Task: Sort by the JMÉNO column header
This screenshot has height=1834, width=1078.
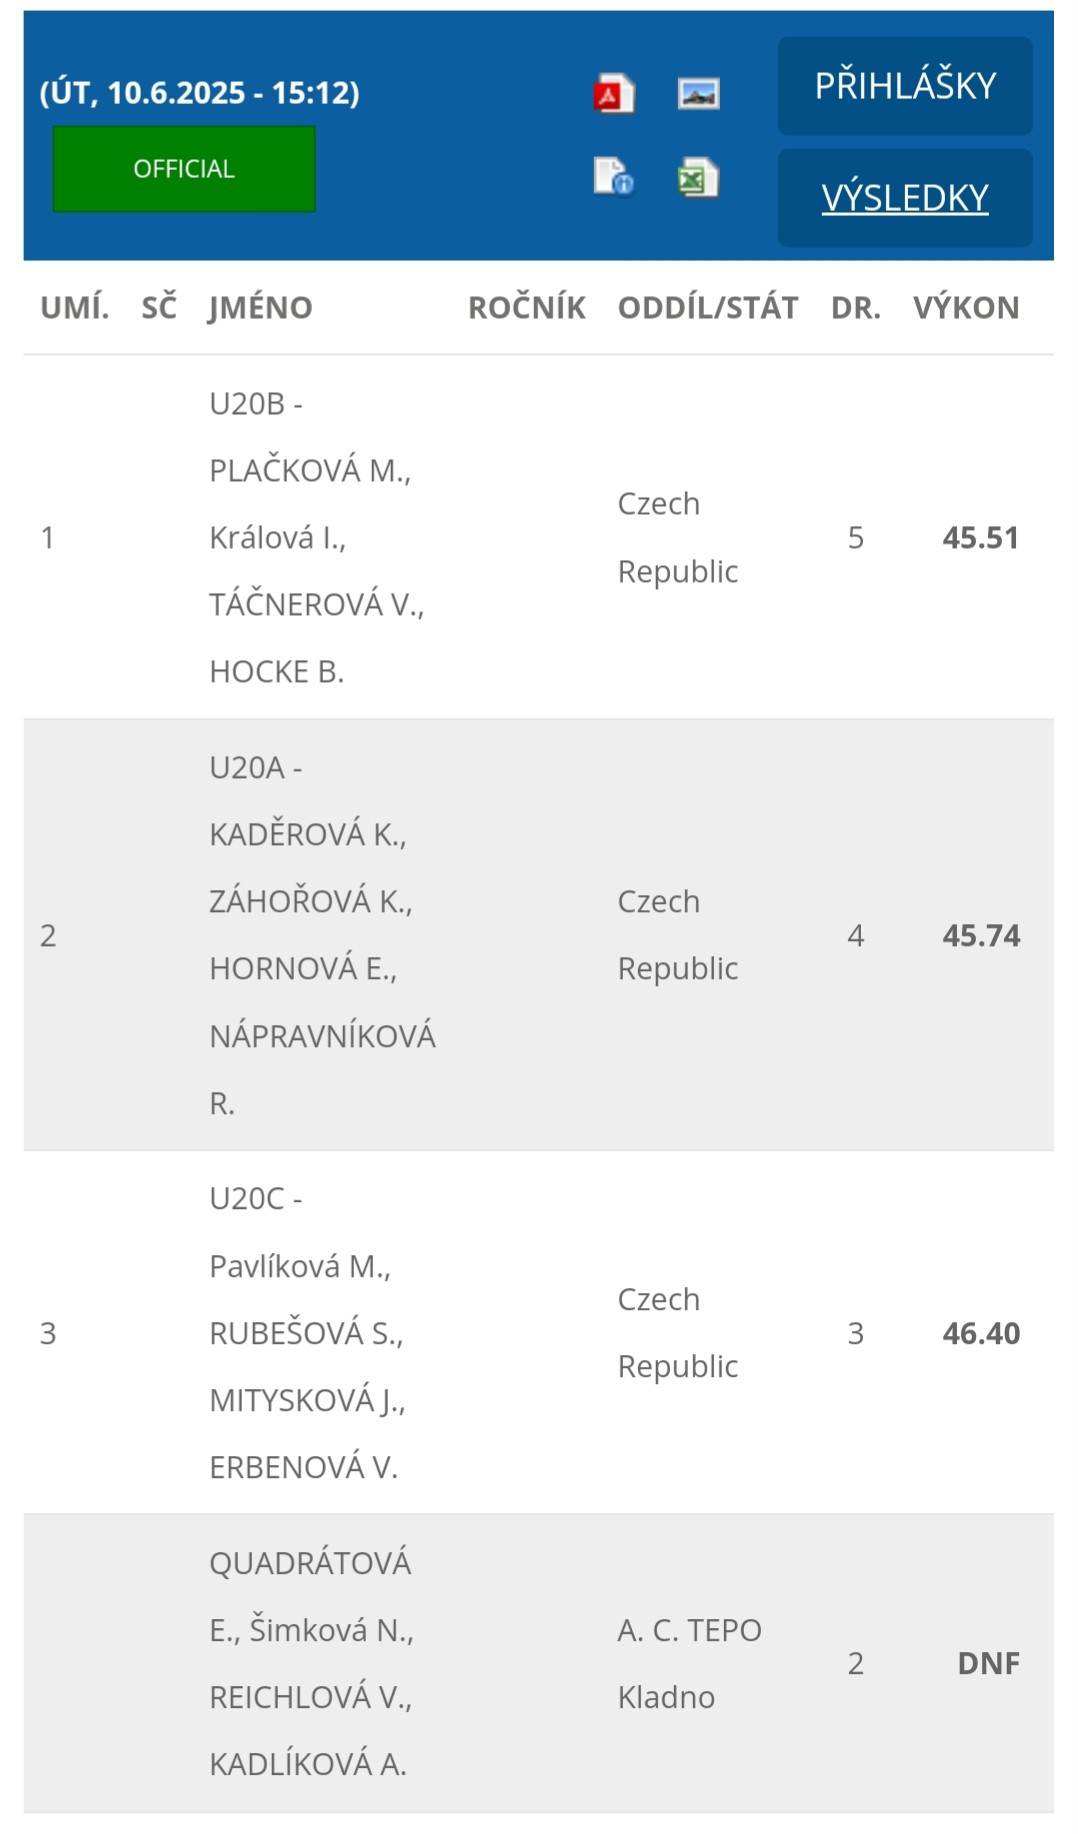Action: pyautogui.click(x=261, y=307)
